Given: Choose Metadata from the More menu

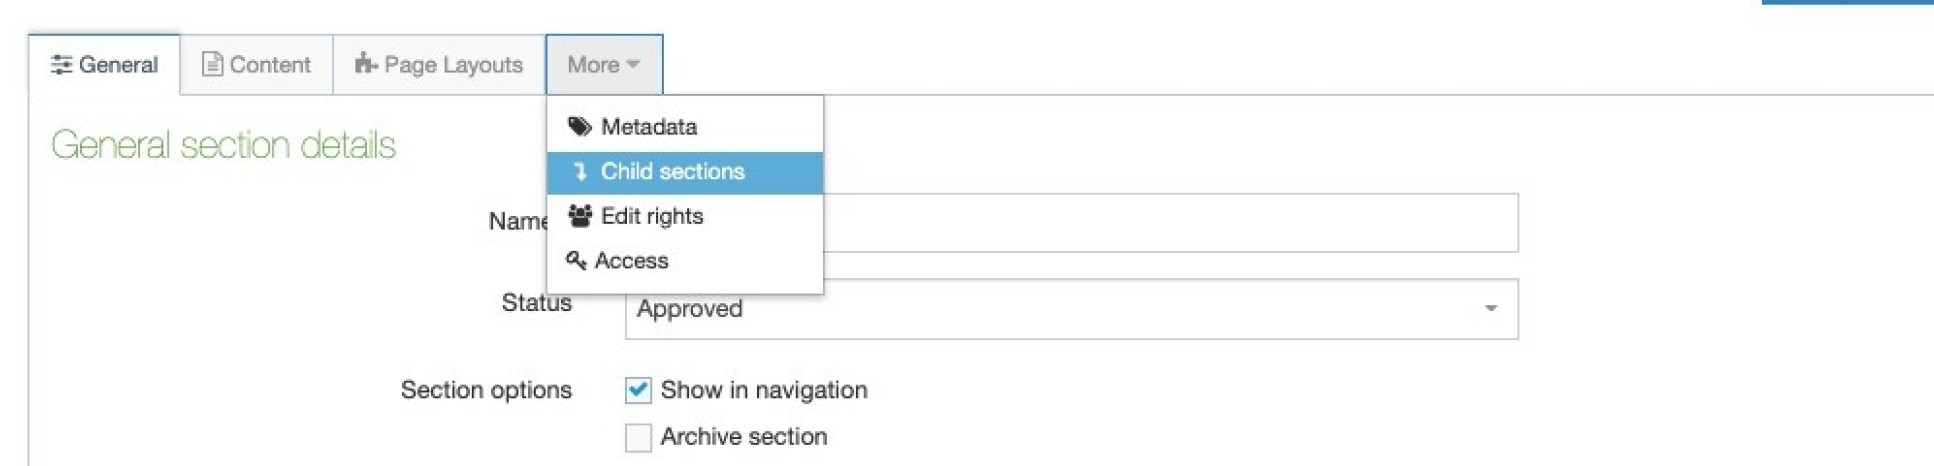Looking at the screenshot, I should [649, 127].
